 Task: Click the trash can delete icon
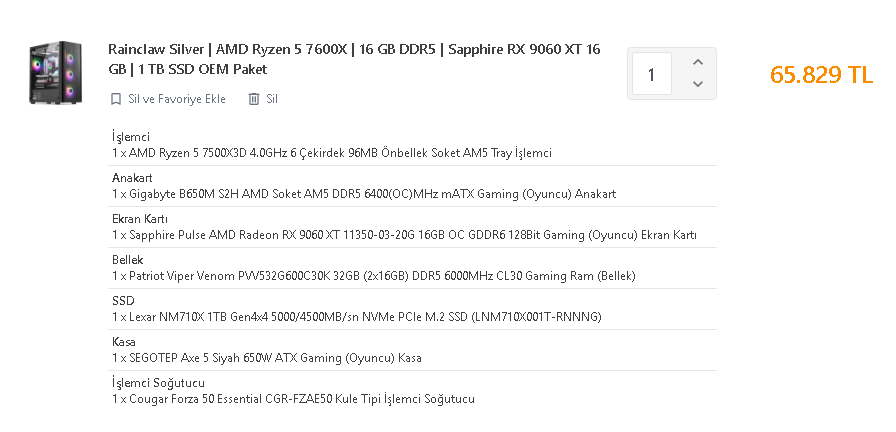tap(254, 99)
